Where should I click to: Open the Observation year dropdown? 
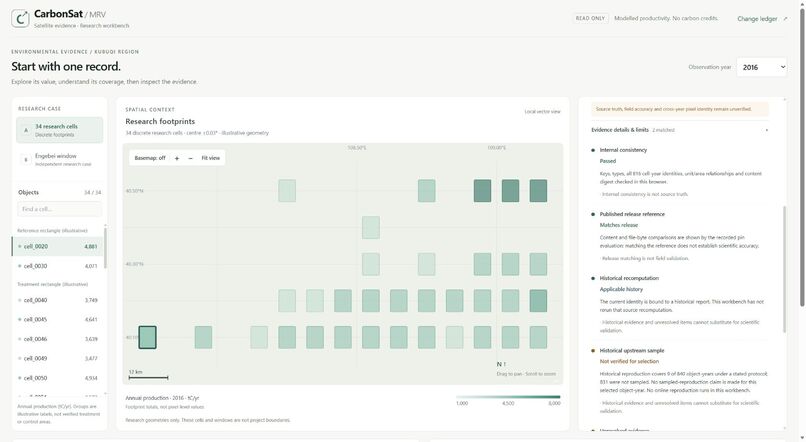pyautogui.click(x=761, y=67)
